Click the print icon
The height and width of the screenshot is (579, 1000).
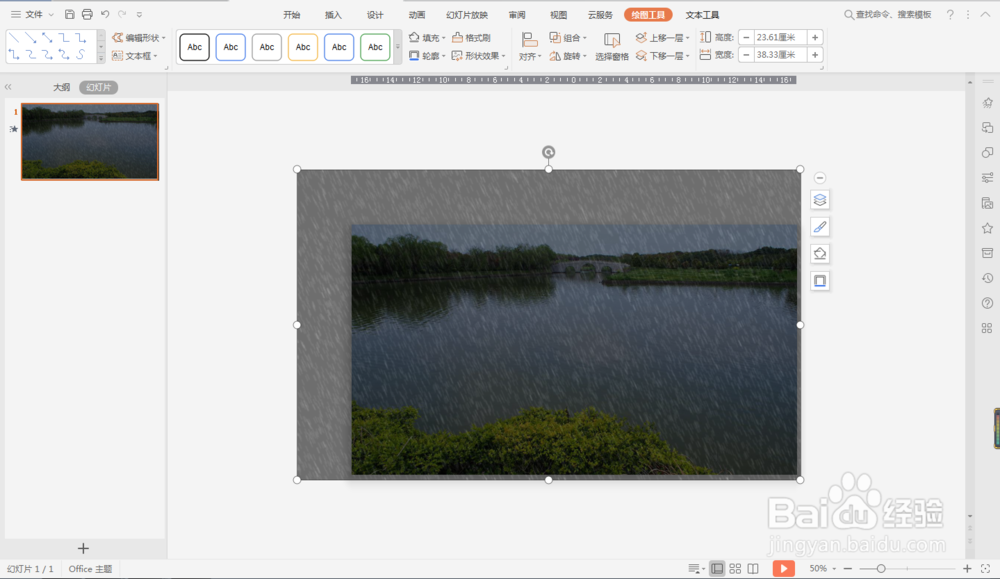coord(87,14)
